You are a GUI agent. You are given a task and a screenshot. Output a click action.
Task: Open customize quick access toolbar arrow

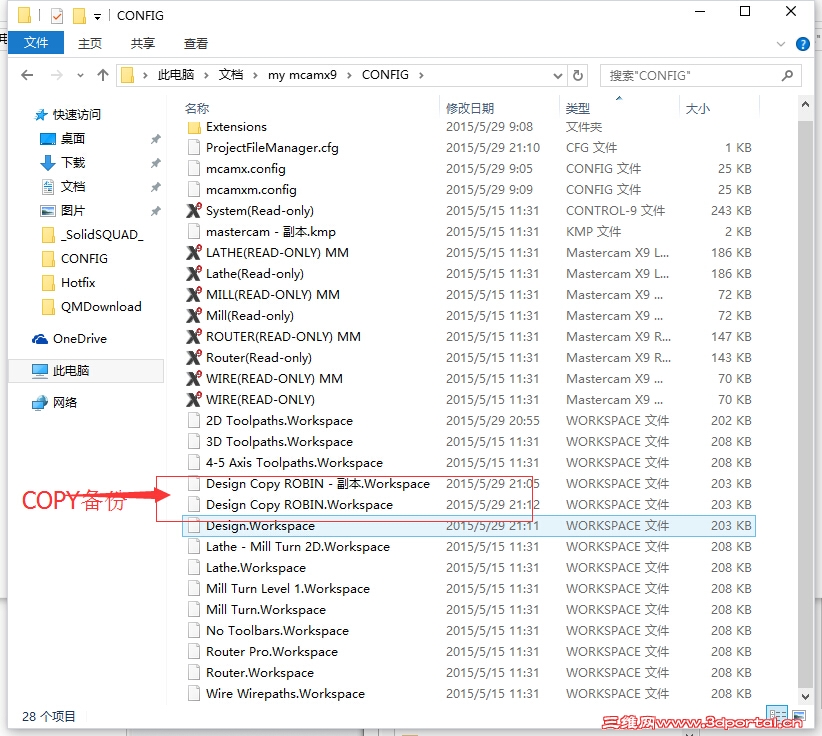coord(98,17)
